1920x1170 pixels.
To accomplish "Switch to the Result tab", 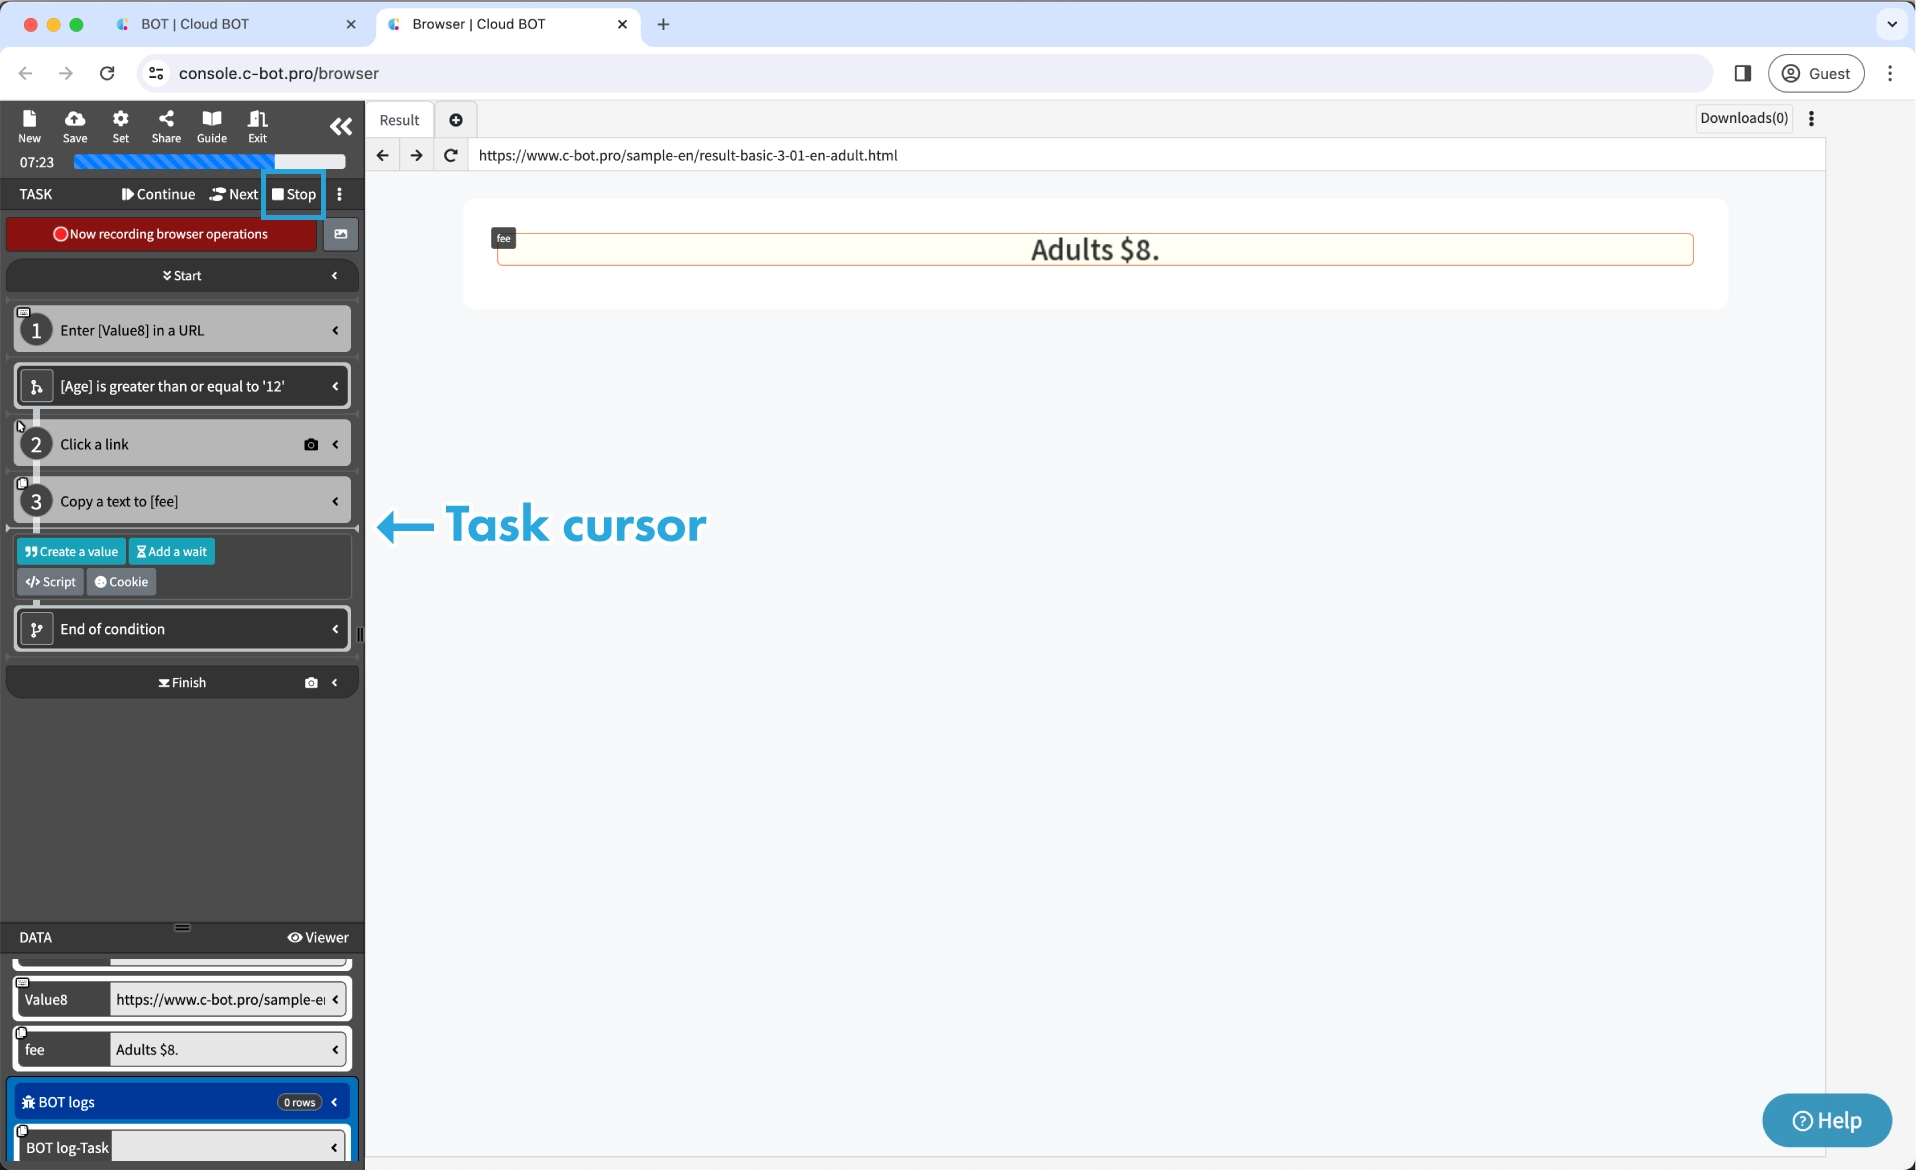I will click(399, 120).
